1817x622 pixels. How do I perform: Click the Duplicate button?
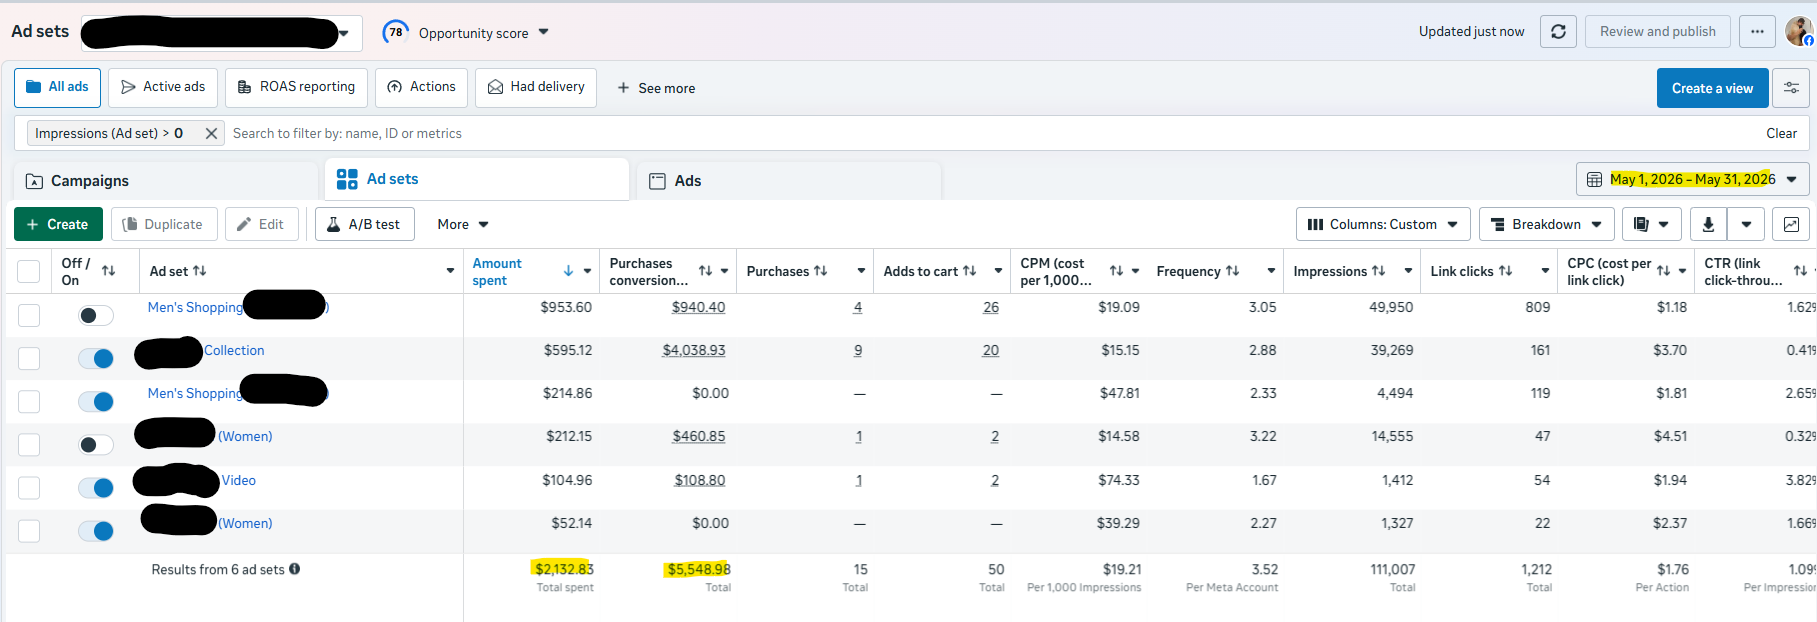pyautogui.click(x=163, y=224)
